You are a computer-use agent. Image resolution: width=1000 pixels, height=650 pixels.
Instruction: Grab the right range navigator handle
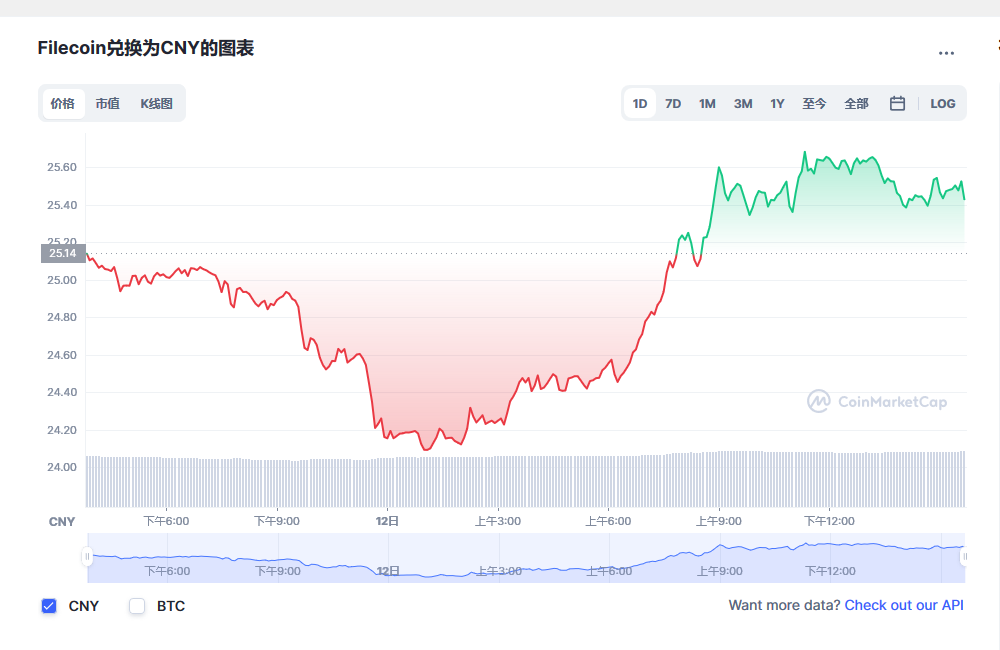click(x=965, y=557)
